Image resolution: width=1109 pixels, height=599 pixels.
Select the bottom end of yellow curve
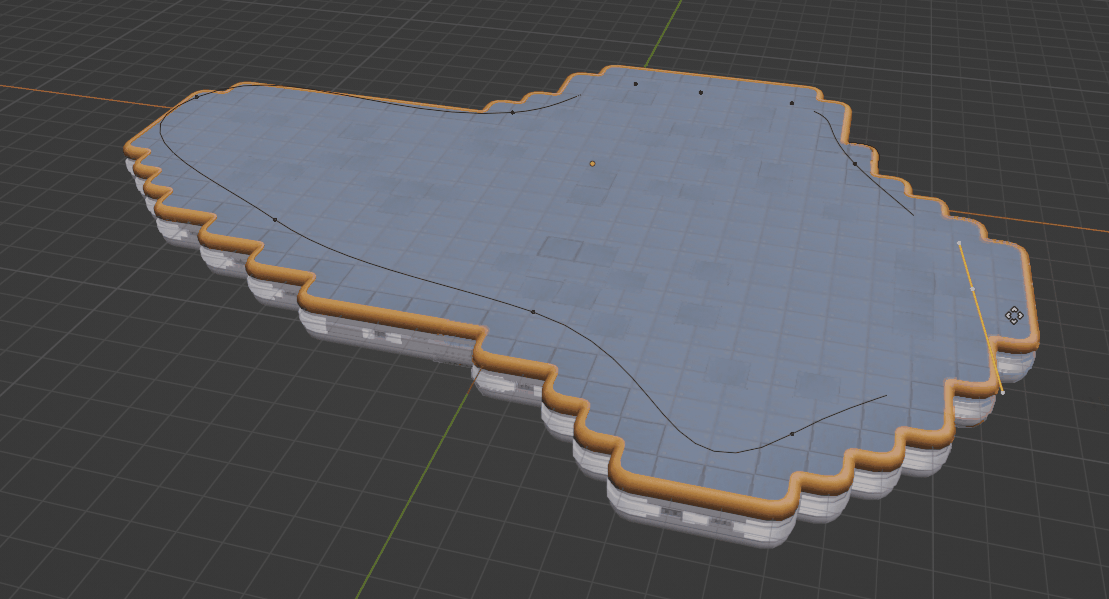pos(1003,392)
